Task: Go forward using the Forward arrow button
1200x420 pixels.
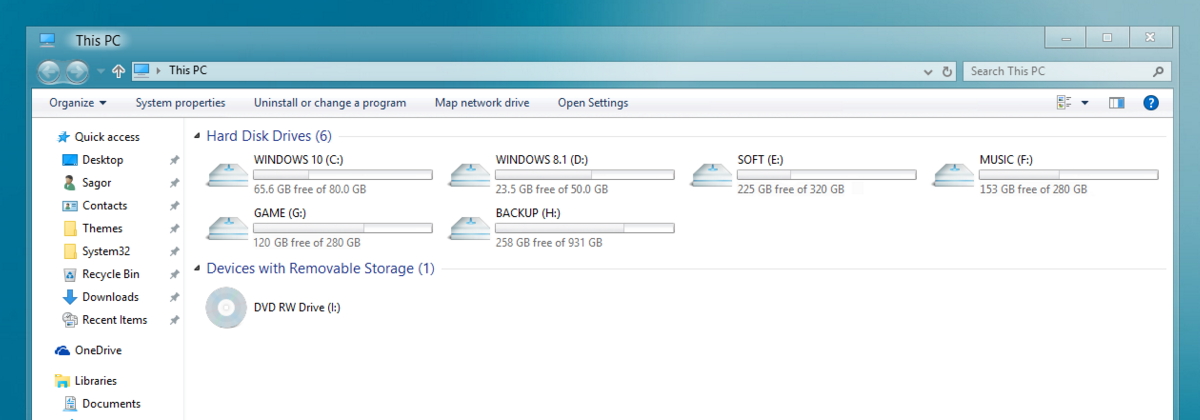Action: tap(77, 71)
